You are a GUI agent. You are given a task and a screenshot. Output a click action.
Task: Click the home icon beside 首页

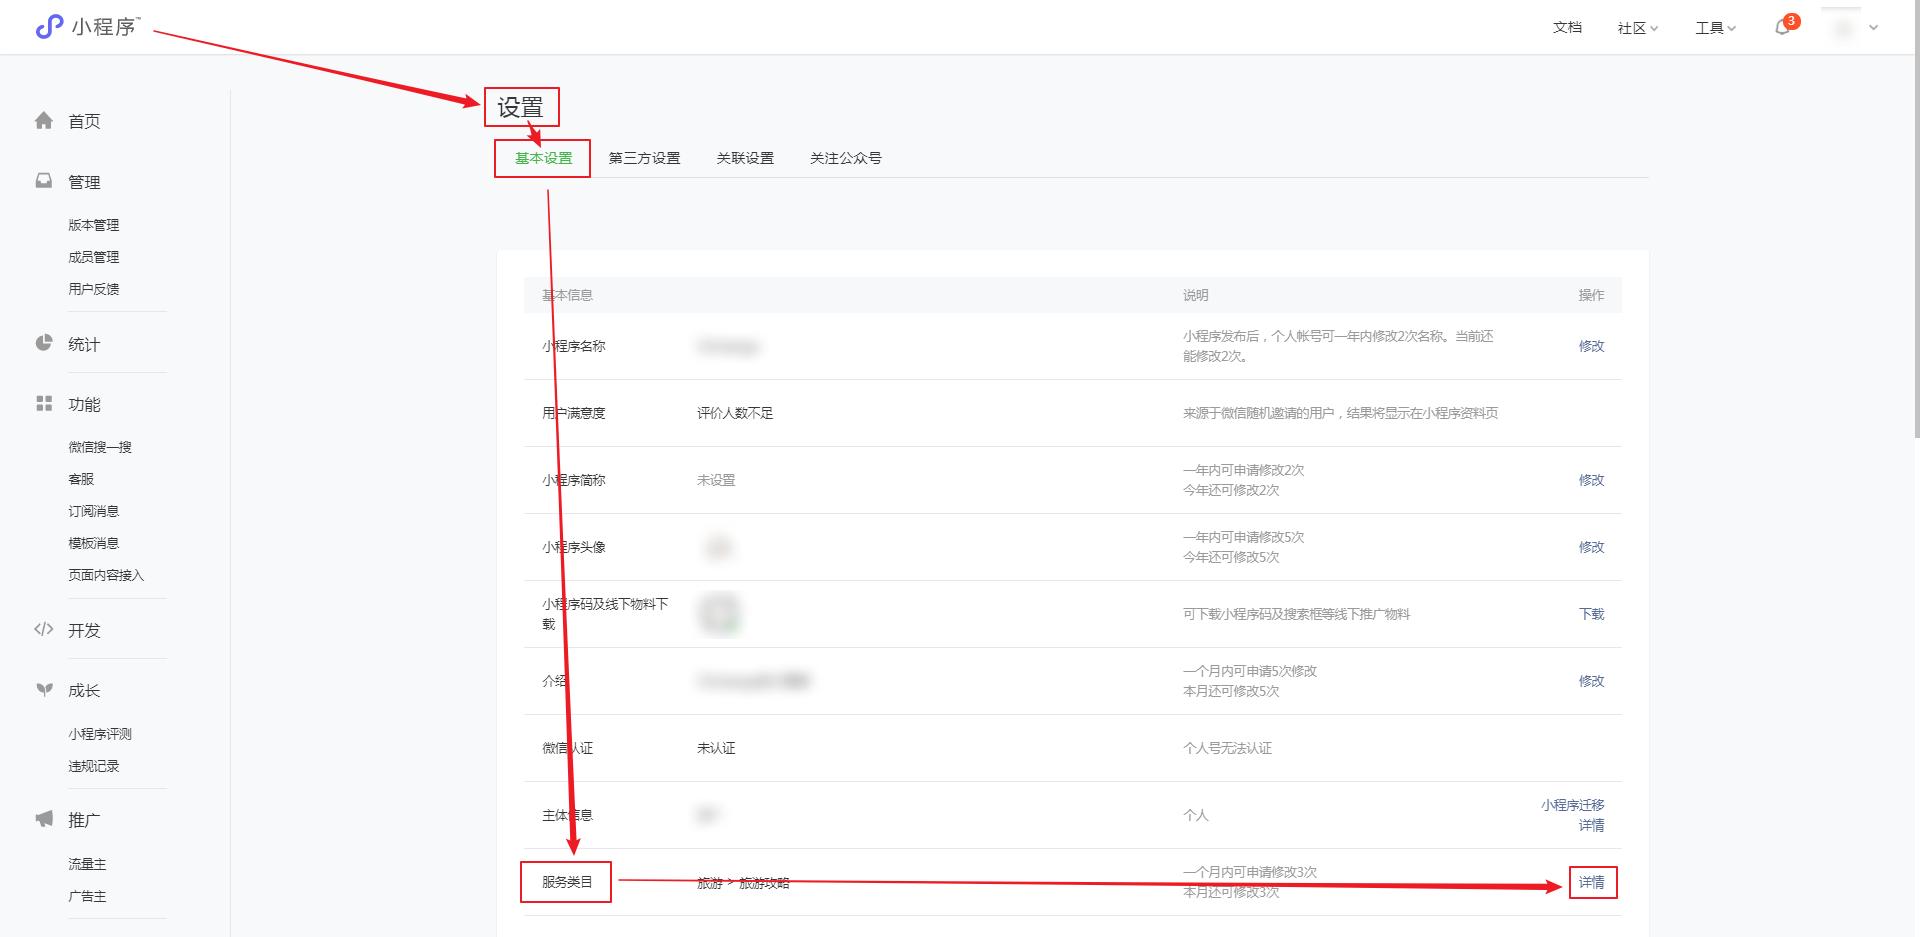tap(44, 121)
